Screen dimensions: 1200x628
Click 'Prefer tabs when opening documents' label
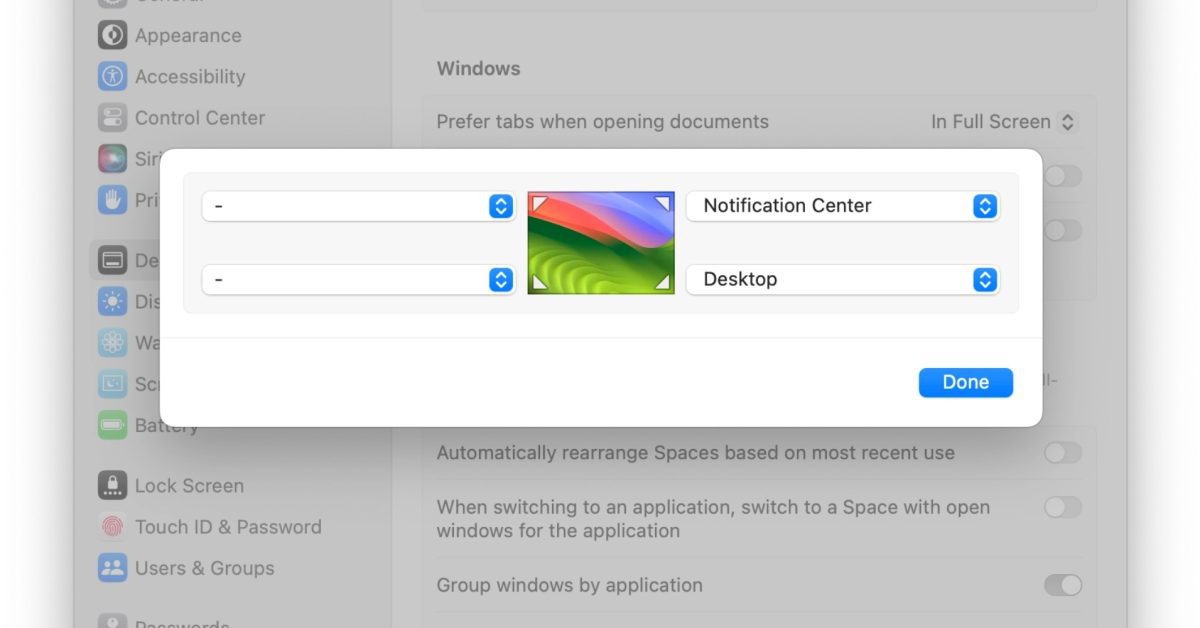(602, 122)
